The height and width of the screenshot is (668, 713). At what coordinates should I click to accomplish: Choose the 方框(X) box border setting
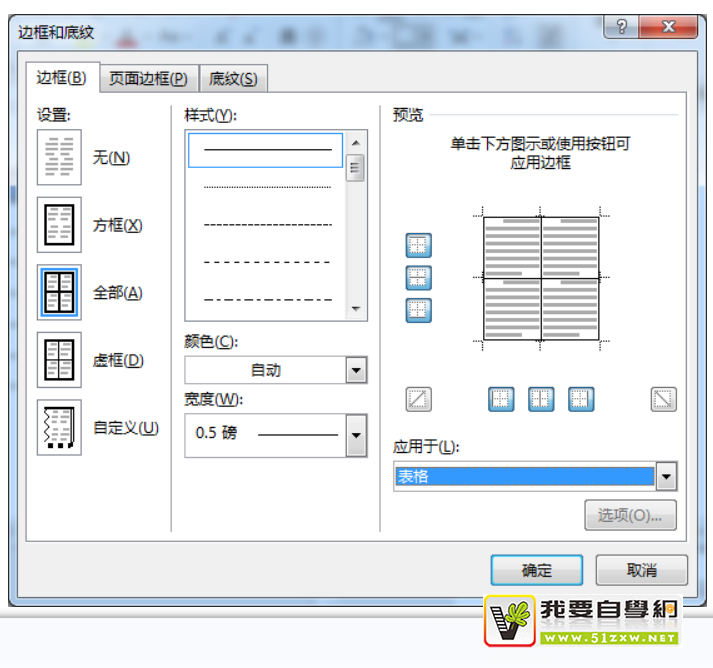tap(59, 225)
